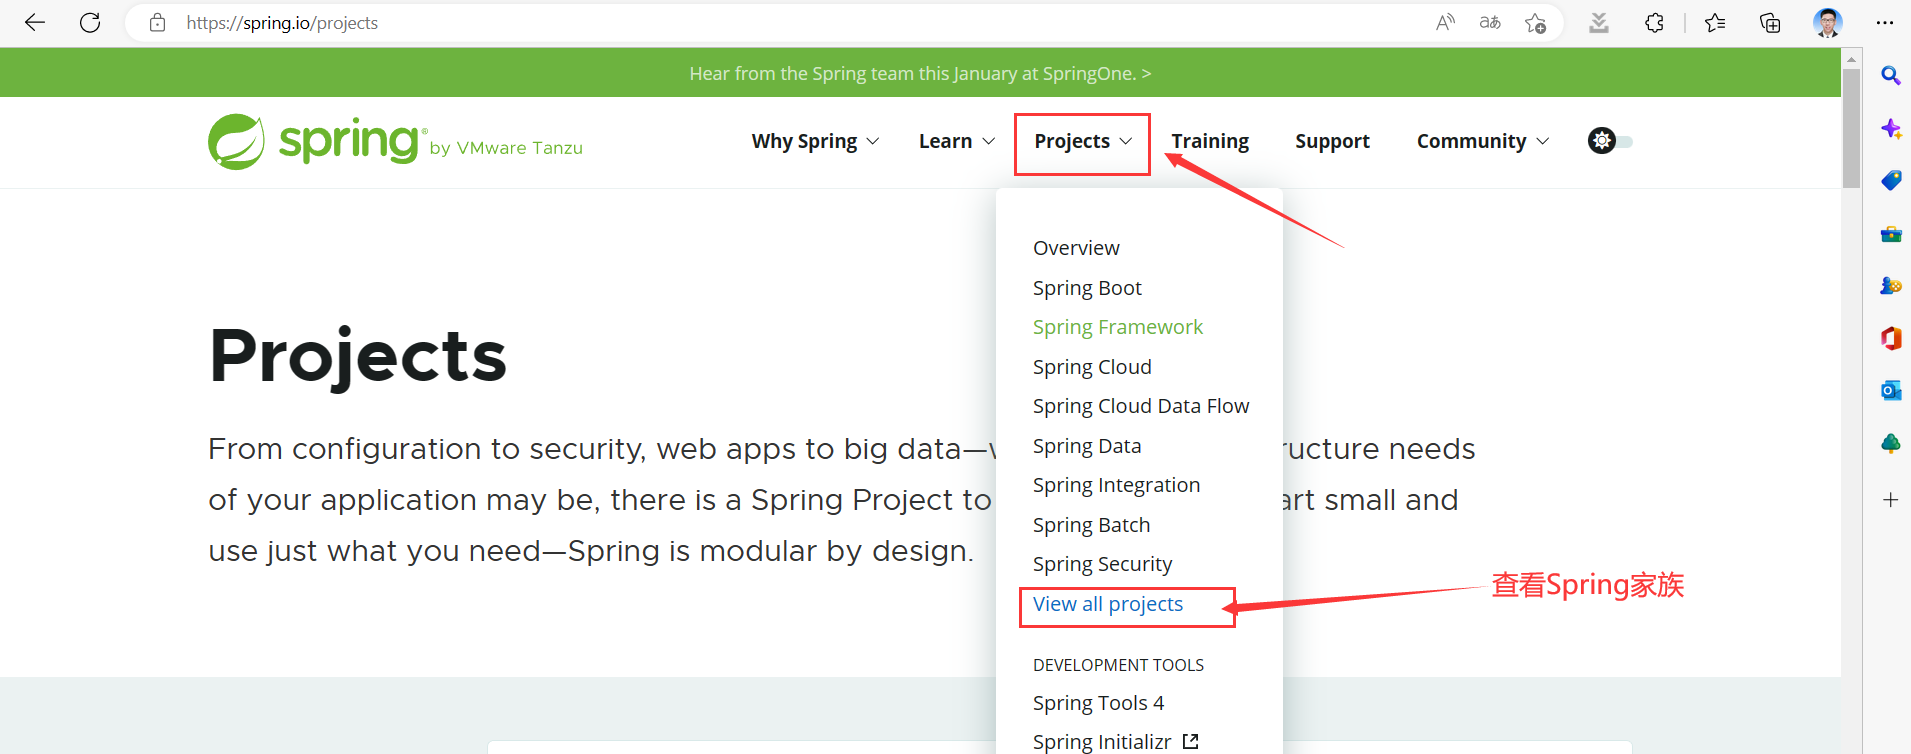Screen dimensions: 1911x754
Task: Select Spring Cloud Data Flow entry
Action: (x=1141, y=406)
